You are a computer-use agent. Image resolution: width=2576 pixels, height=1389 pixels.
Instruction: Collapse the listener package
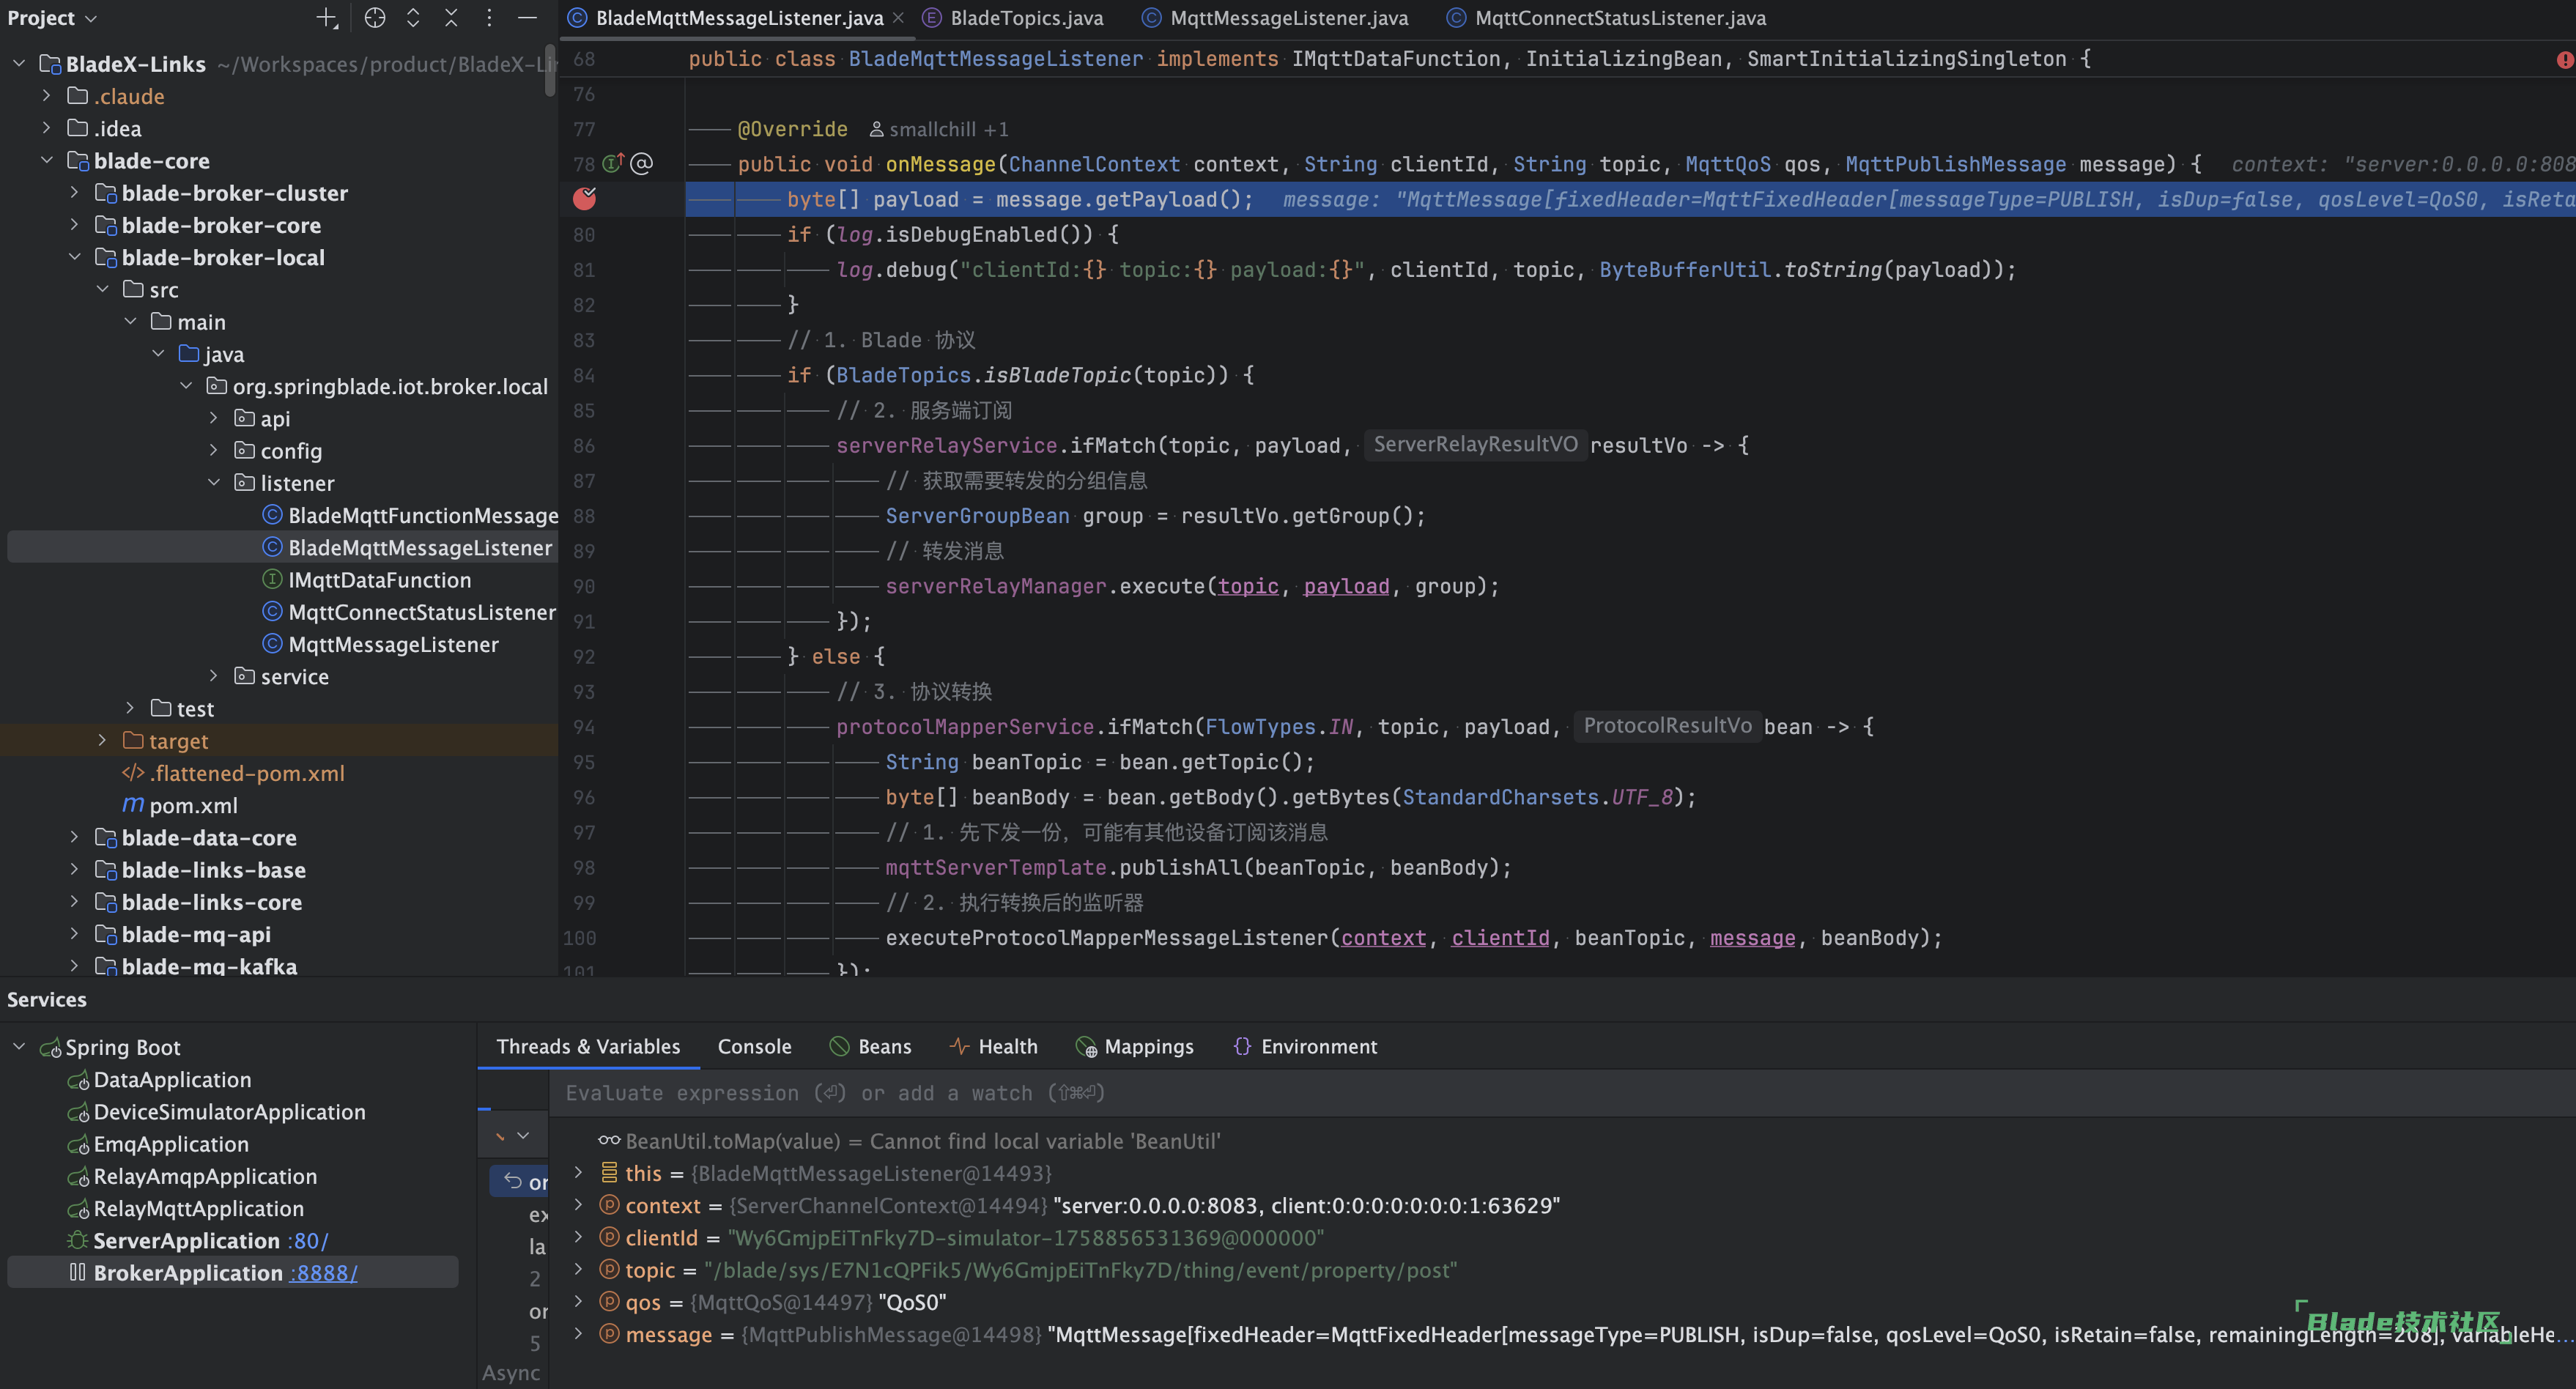(x=214, y=483)
